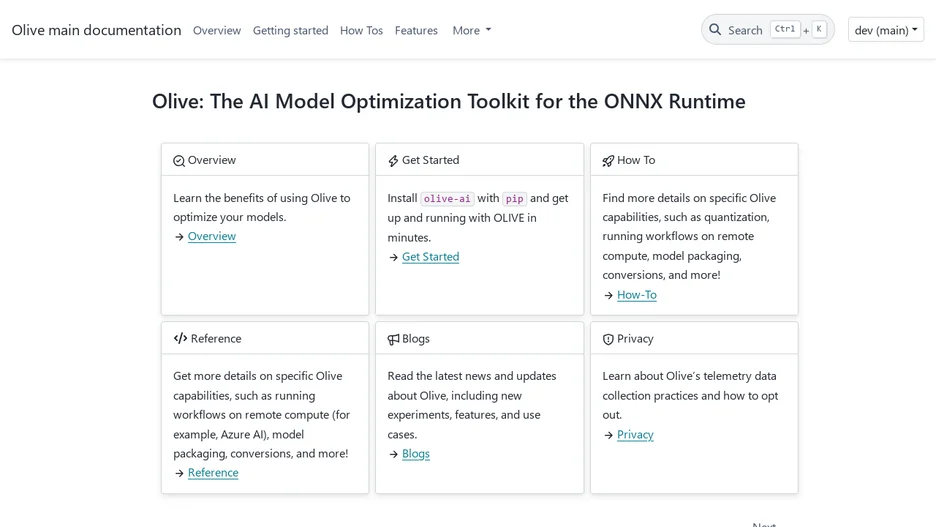Follow the Overview link in the Overview card
936x527 pixels.
pos(212,236)
